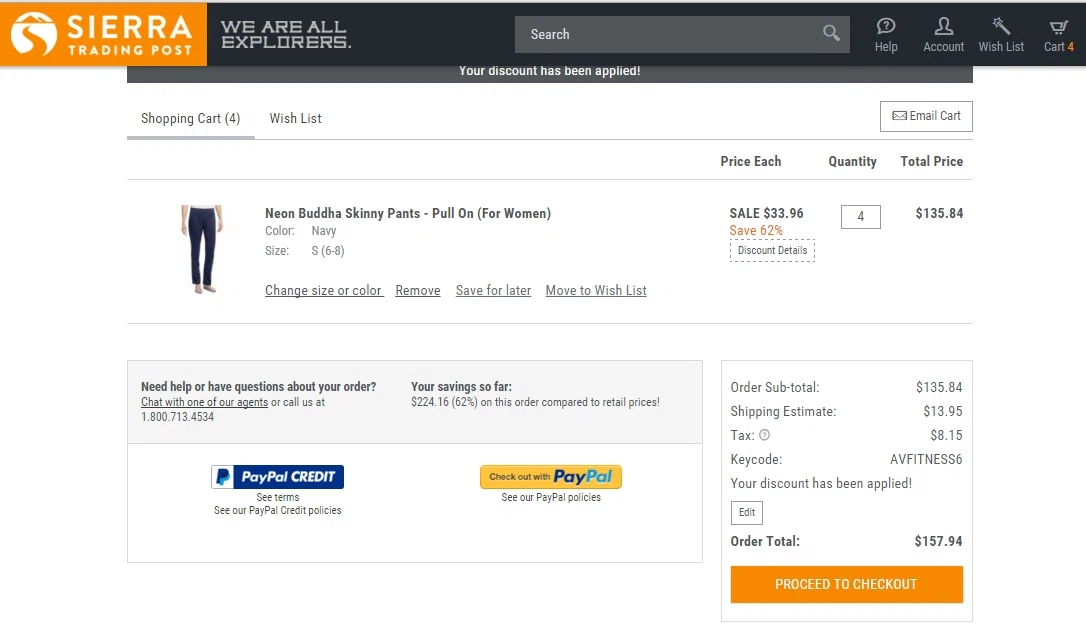Click the navy pants product thumbnail

point(202,249)
